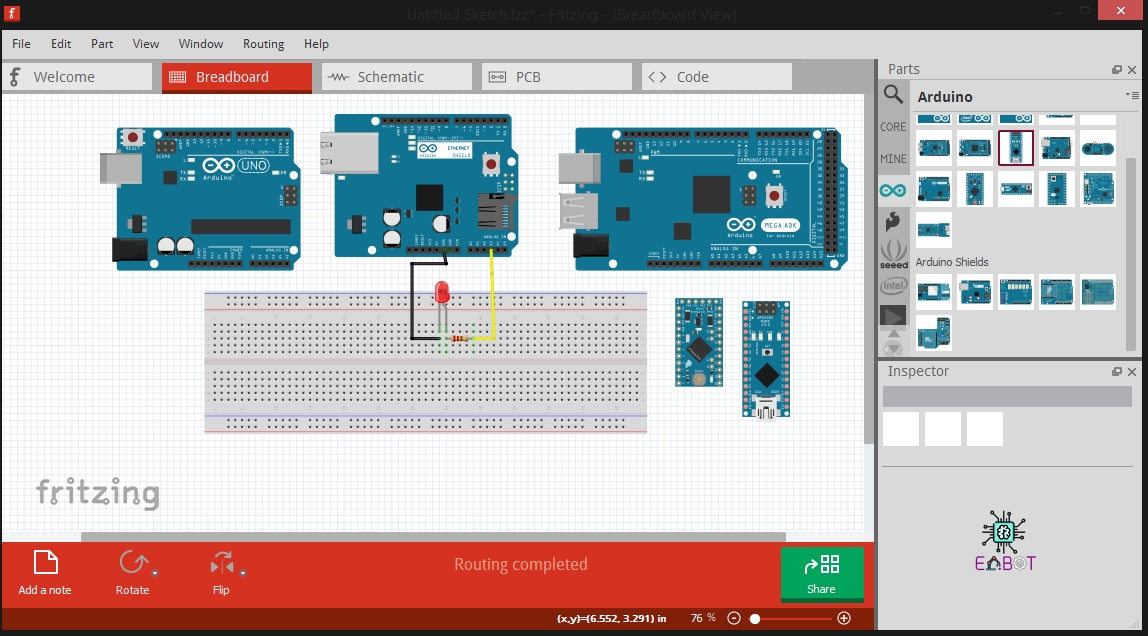Screen dimensions: 1148x636
Task: Zoom out with the minus icon
Action: pos(734,618)
